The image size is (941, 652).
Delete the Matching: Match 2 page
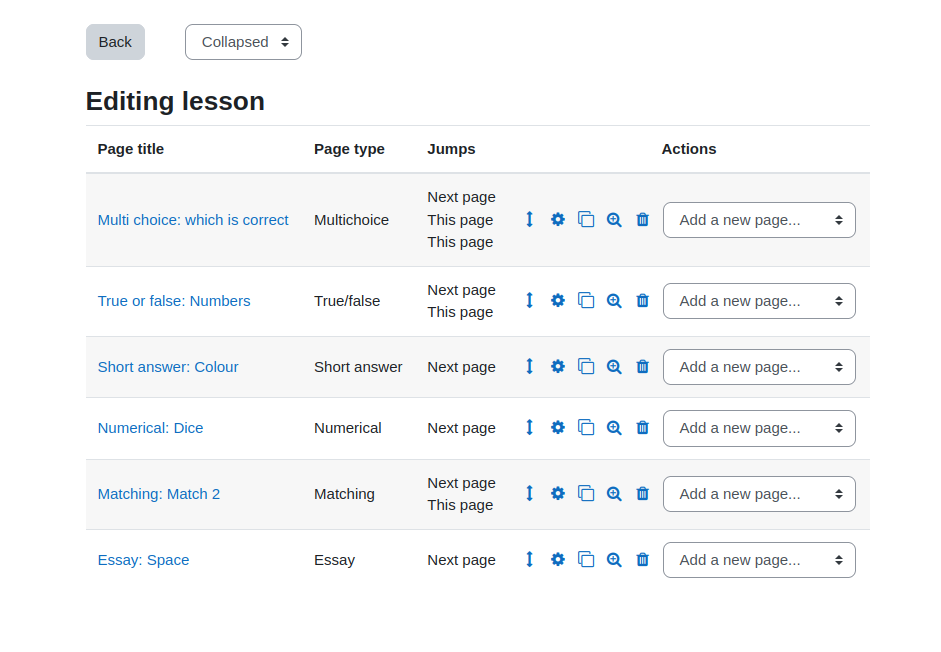tap(642, 494)
